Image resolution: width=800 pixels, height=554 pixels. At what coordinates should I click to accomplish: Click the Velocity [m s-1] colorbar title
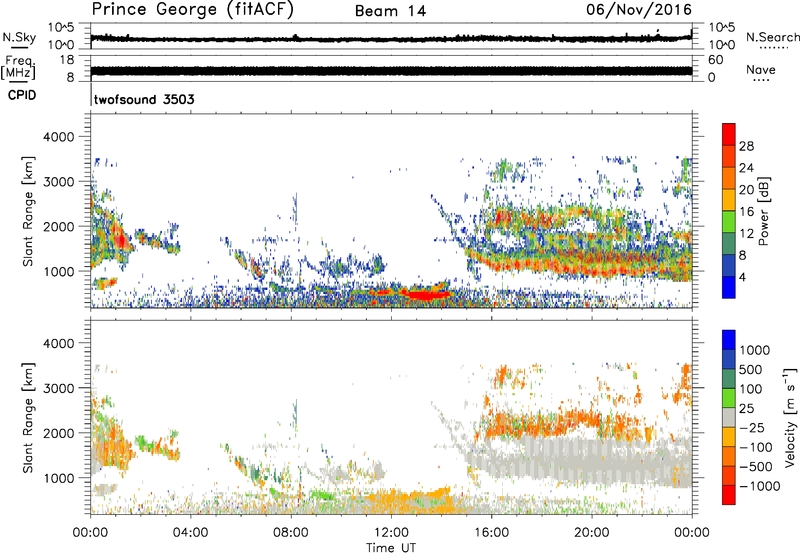(x=790, y=417)
